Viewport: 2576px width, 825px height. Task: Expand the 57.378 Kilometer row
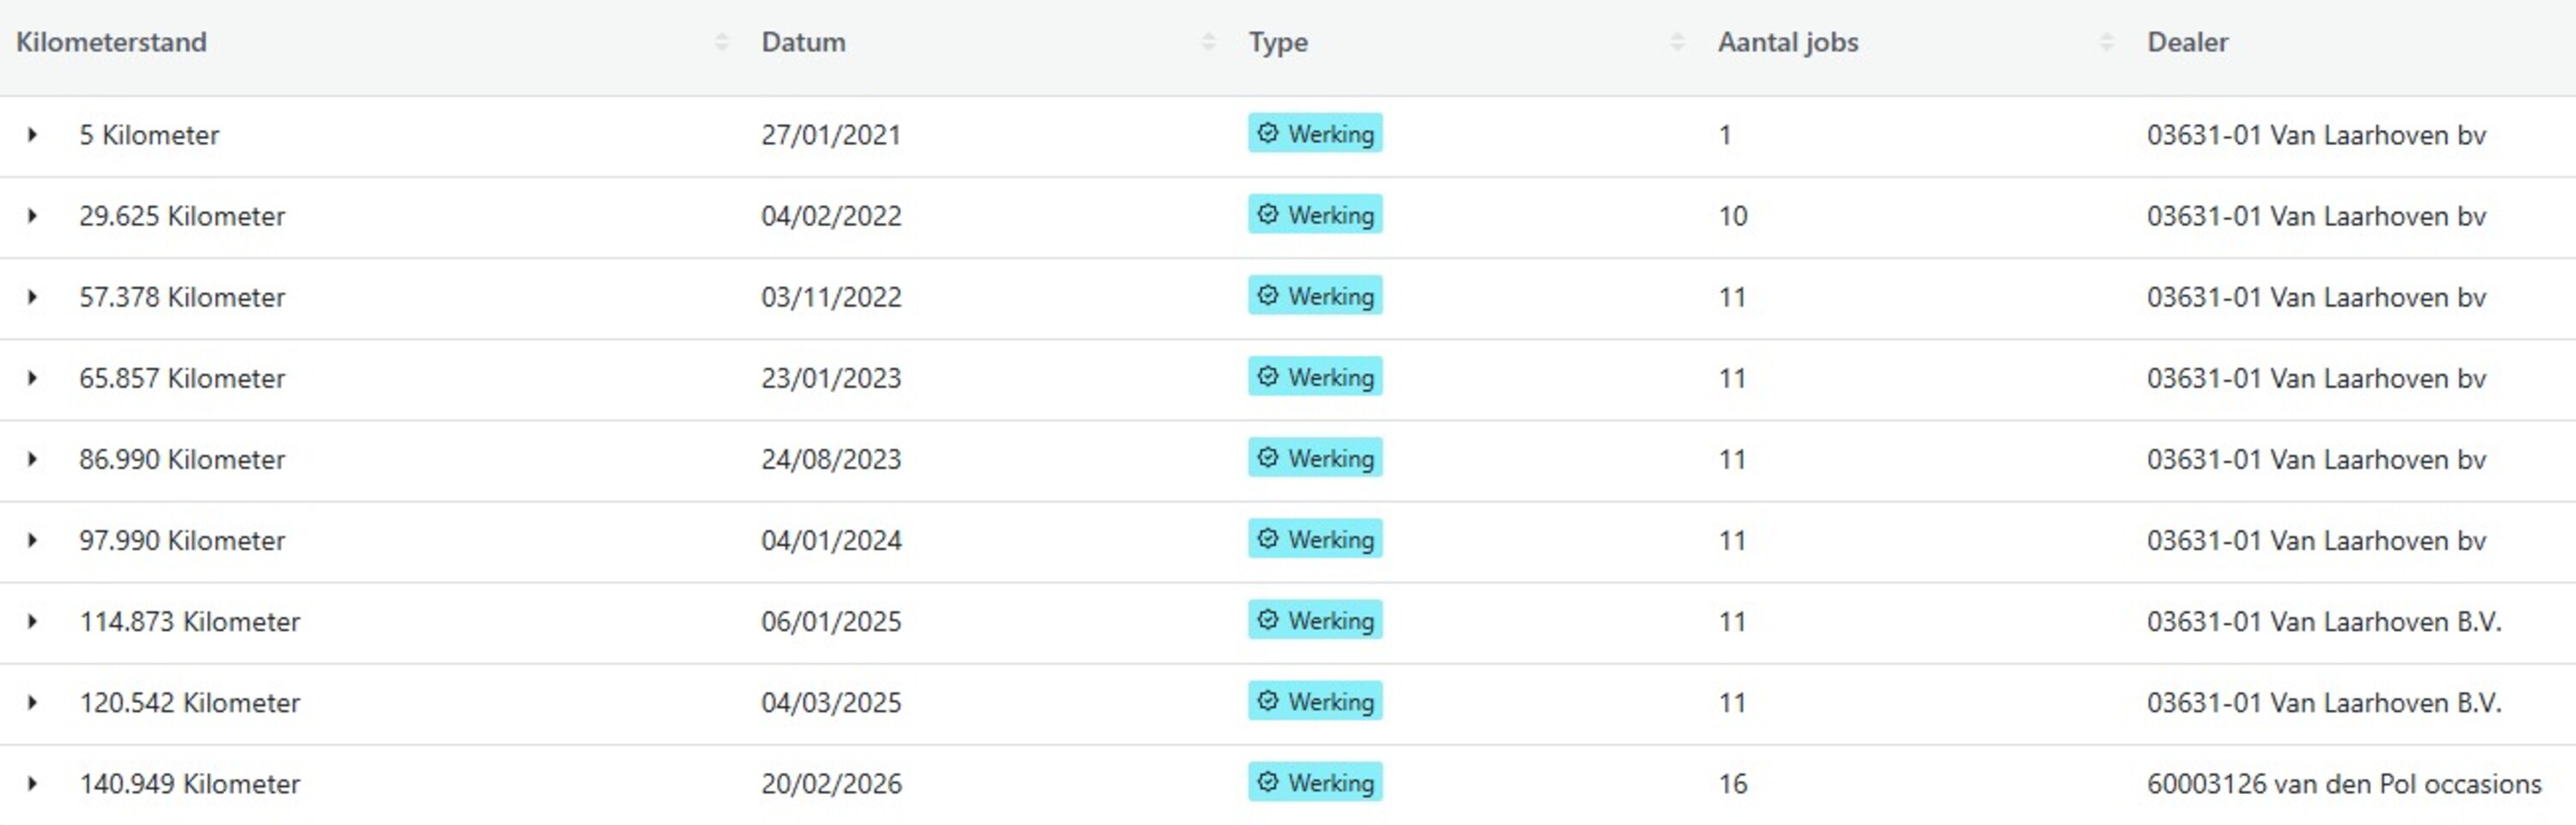[x=32, y=296]
